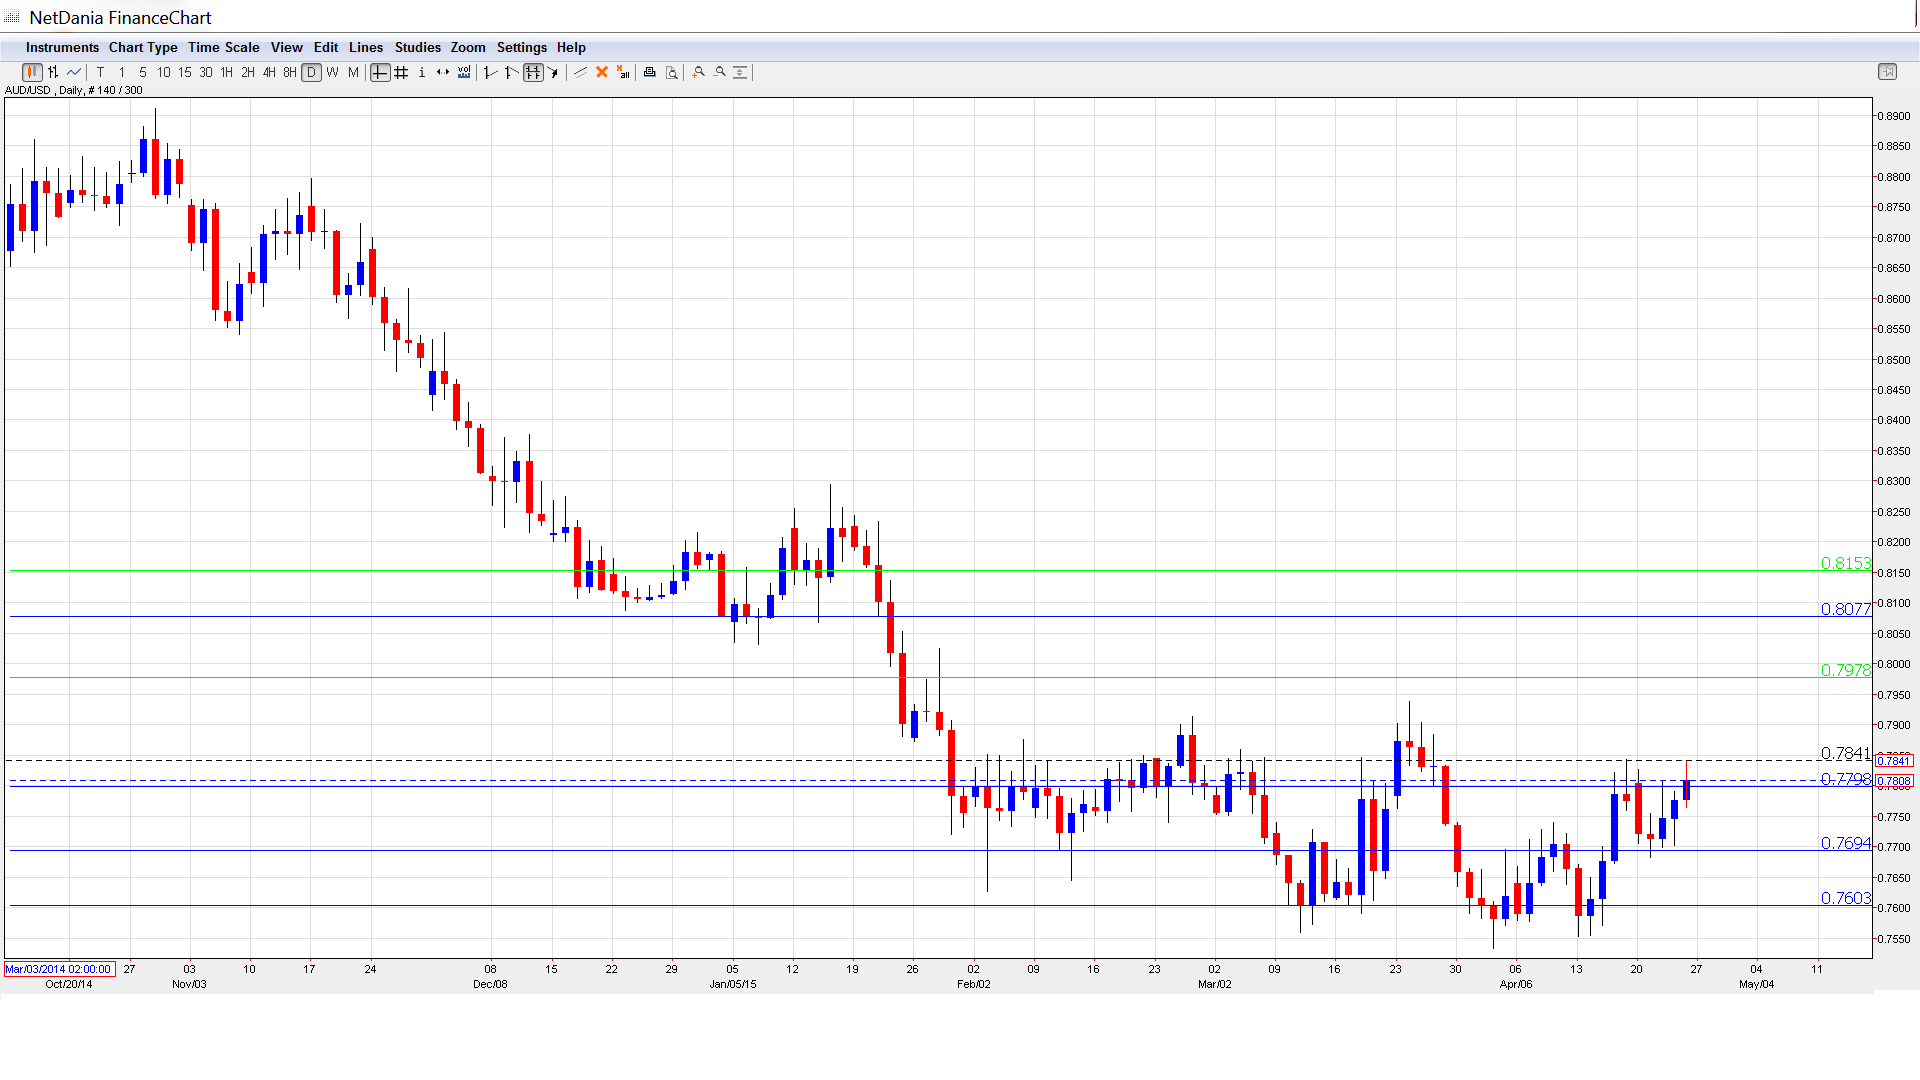Toggle volume display icon

coord(464,72)
